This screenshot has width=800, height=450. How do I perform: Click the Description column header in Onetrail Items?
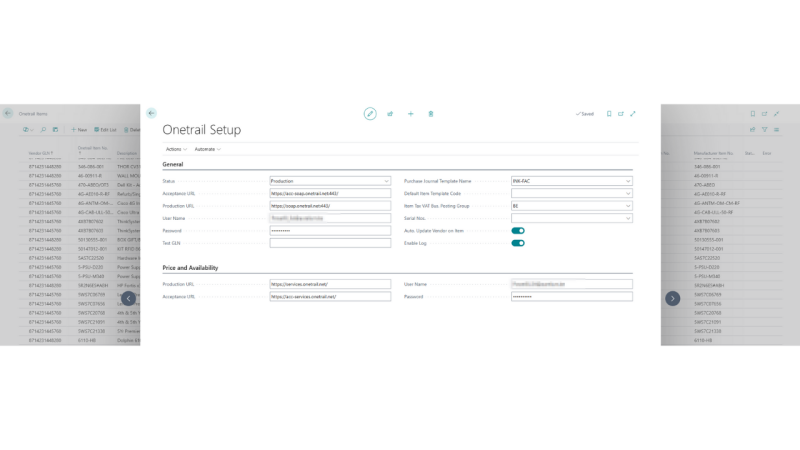coord(127,153)
